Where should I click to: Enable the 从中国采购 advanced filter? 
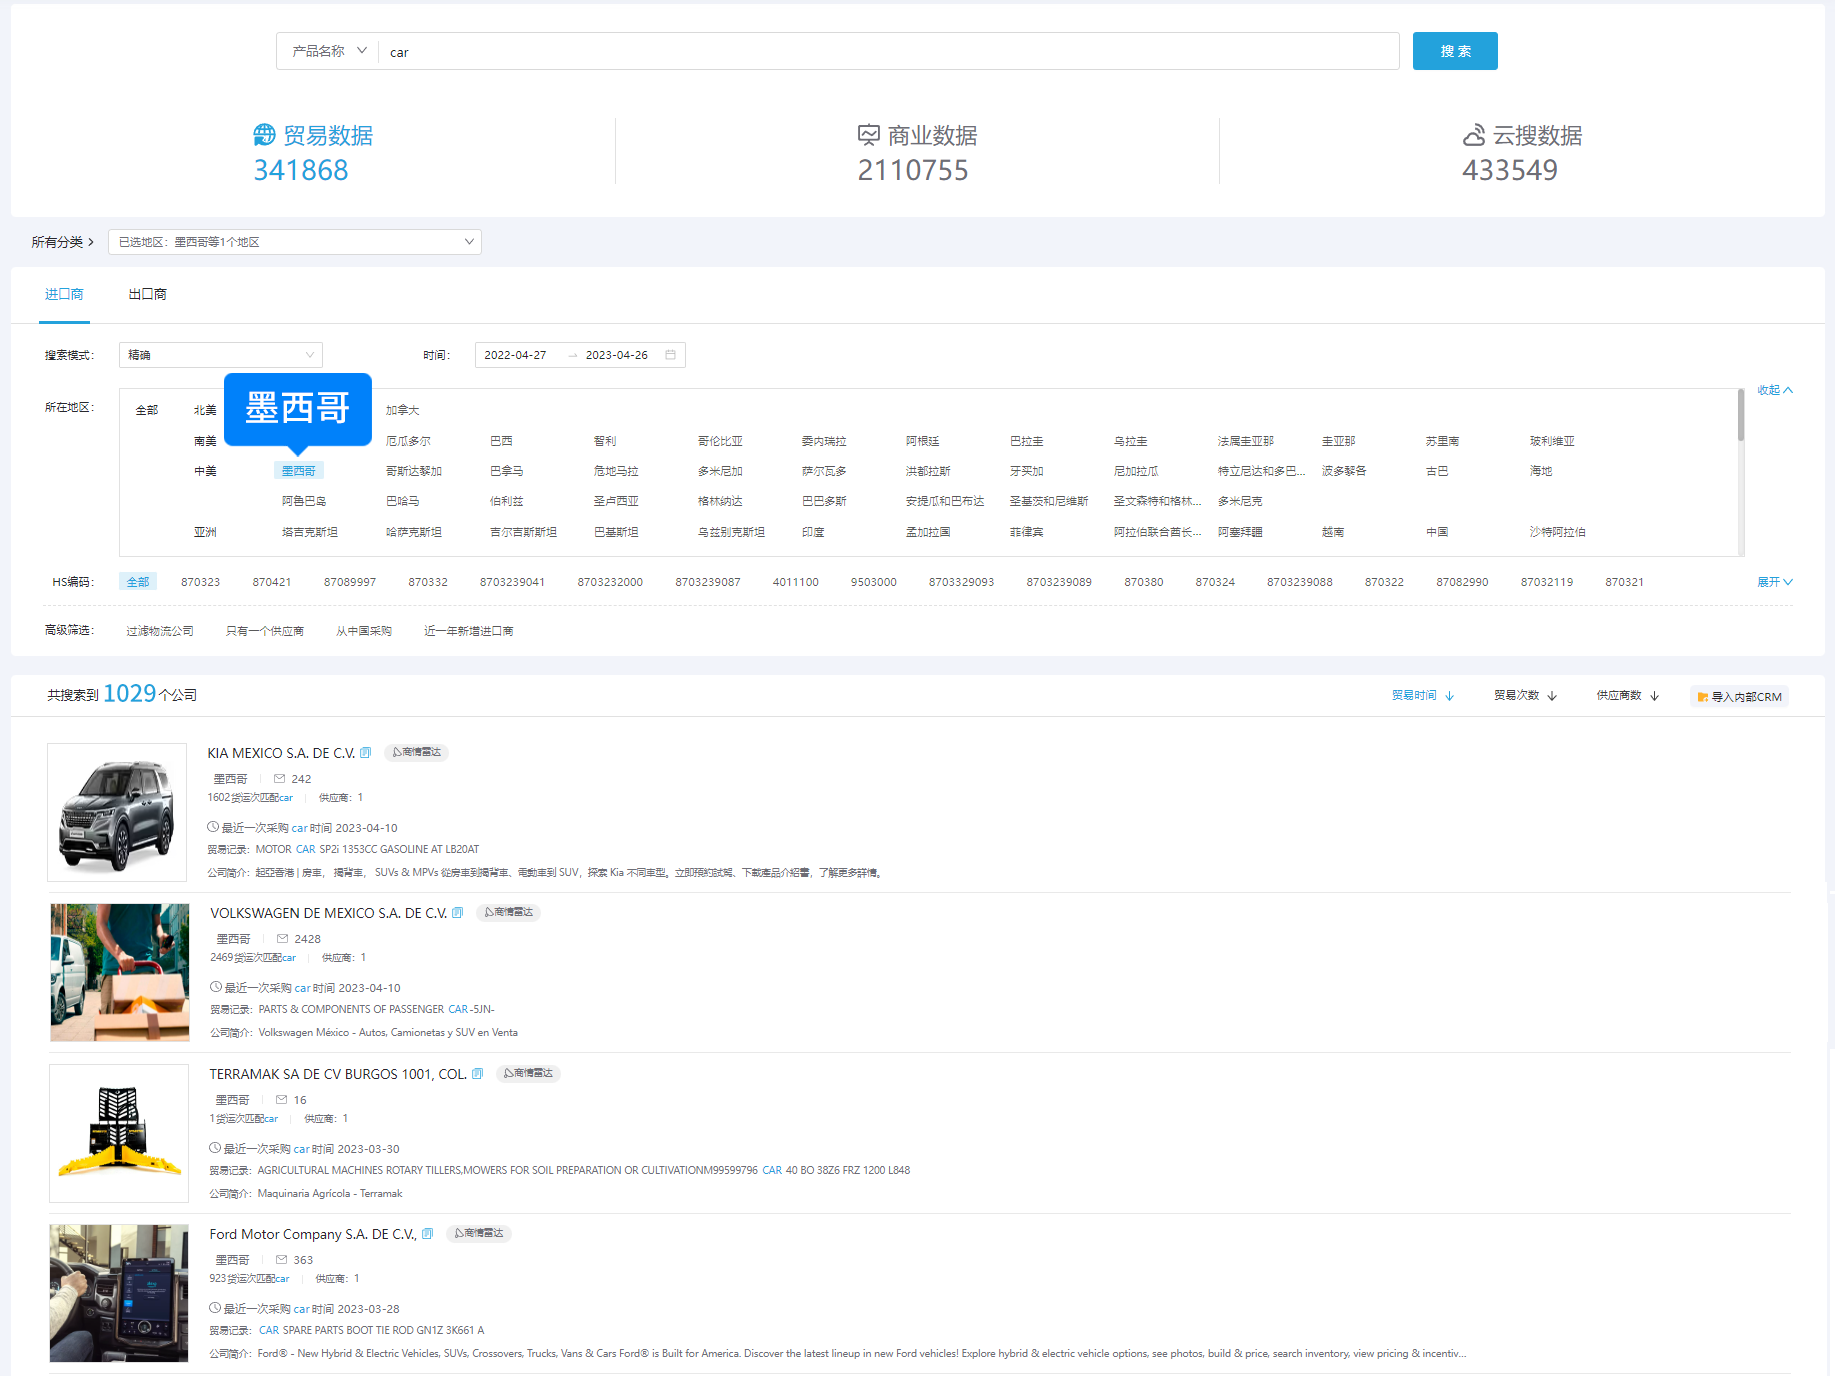[364, 631]
